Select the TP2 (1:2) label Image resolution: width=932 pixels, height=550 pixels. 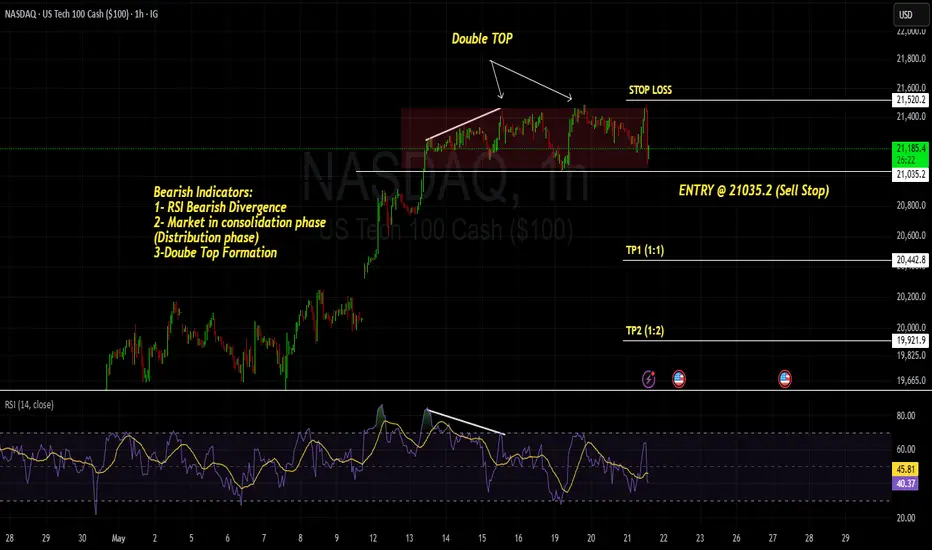coord(645,331)
